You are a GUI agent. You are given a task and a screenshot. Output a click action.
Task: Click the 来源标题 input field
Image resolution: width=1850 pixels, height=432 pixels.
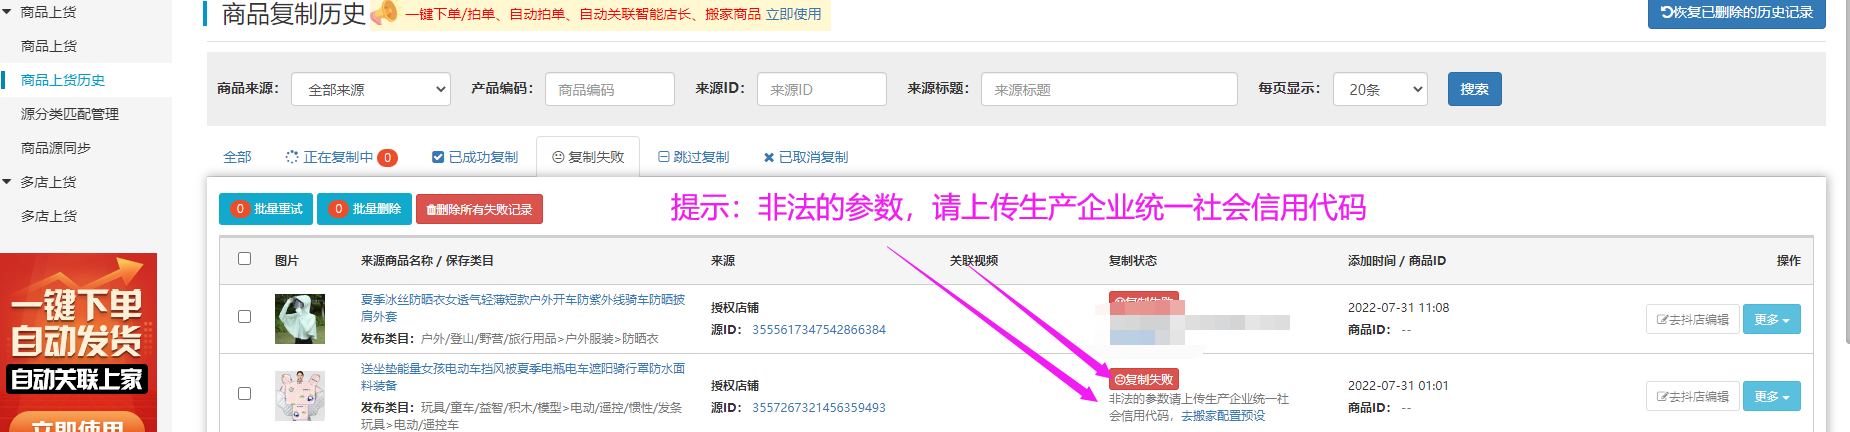(x=1108, y=89)
